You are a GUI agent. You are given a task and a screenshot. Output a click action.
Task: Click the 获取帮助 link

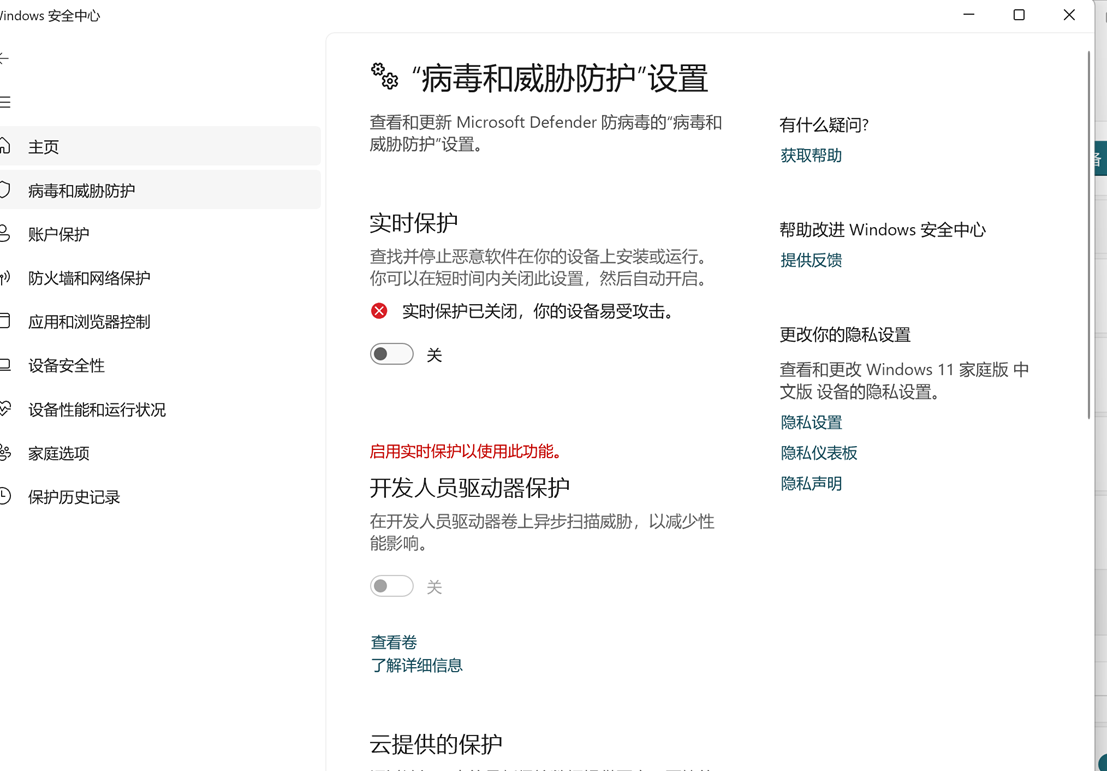(x=811, y=155)
